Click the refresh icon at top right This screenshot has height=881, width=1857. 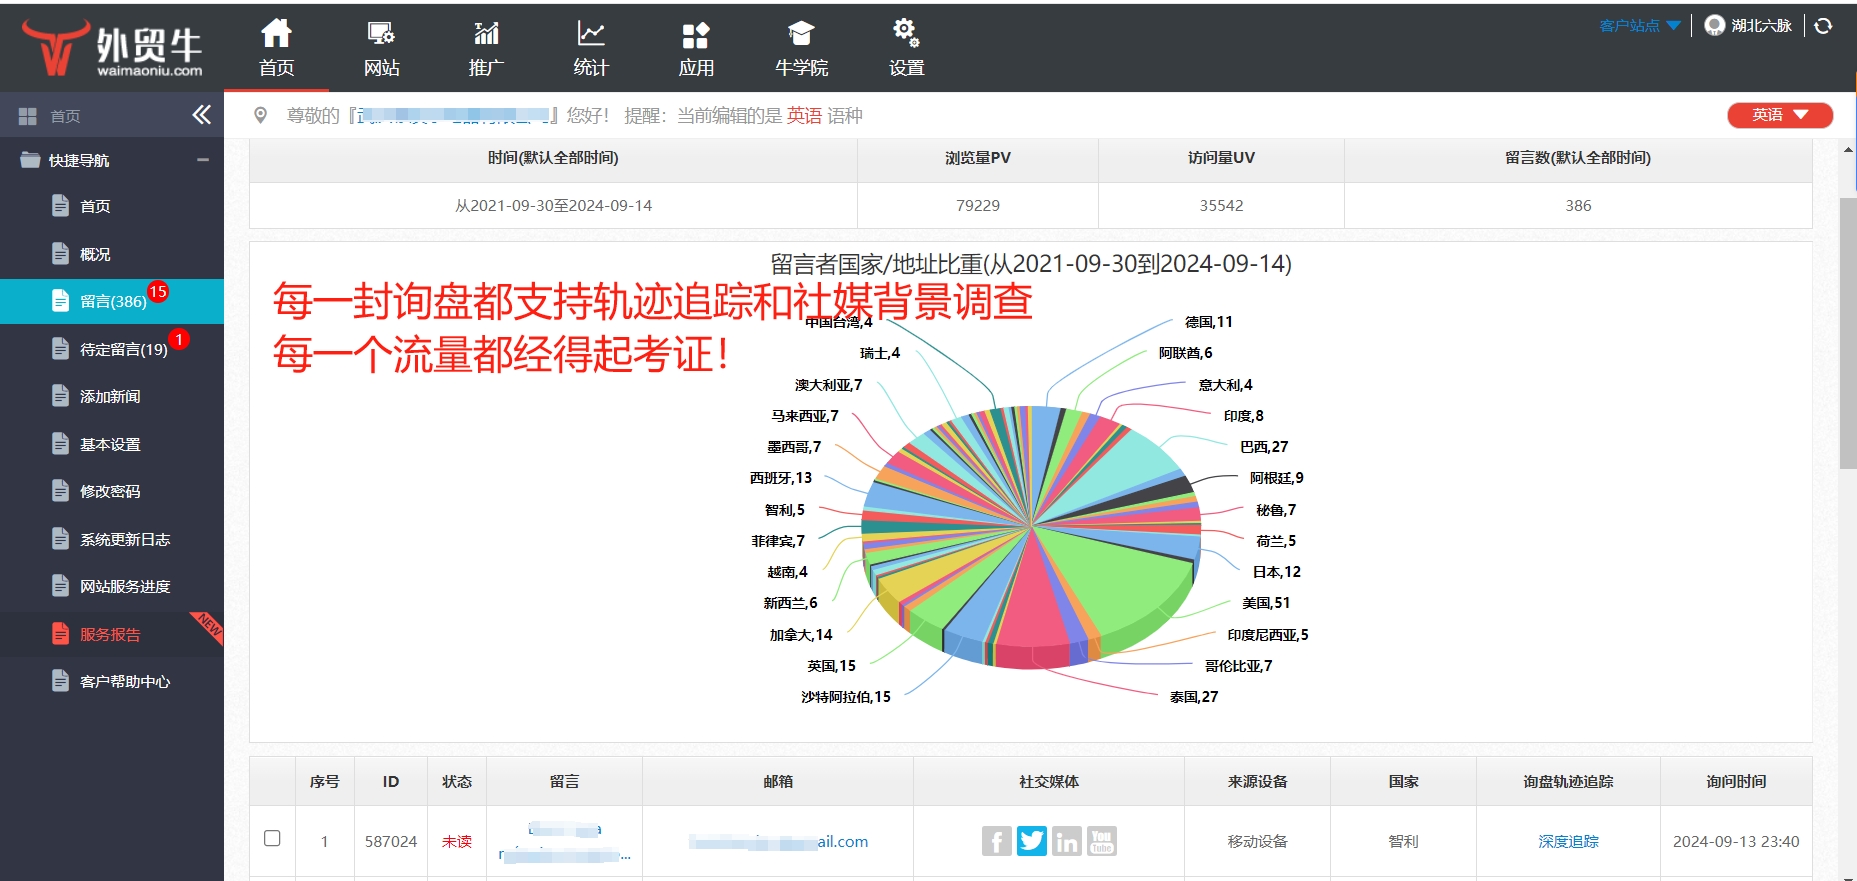click(1823, 26)
